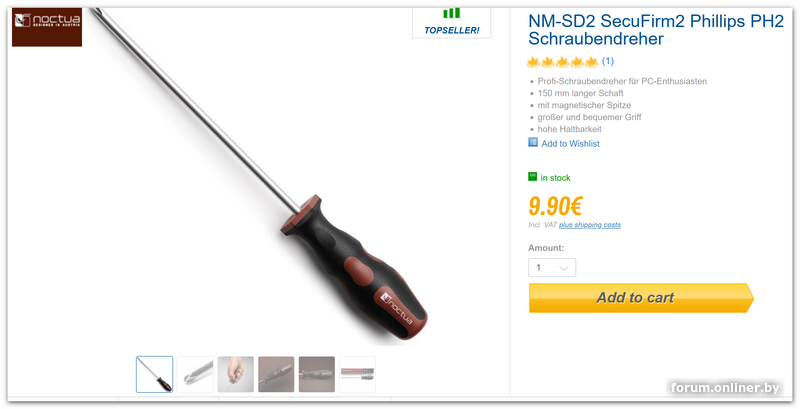Click the TOPSELLER badge with green bars
Viewport: 800px width, 409px height.
(452, 23)
